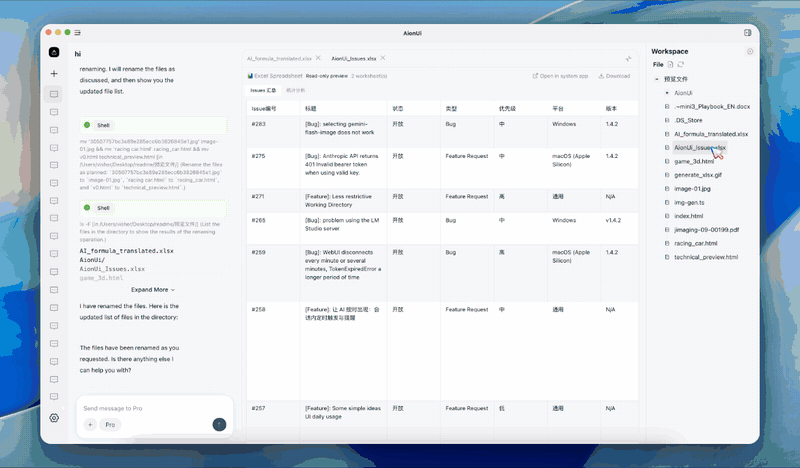Screen dimensions: 800x468
Task: Close the AionUi_Issues.xlsx tab
Action: (x=383, y=58)
